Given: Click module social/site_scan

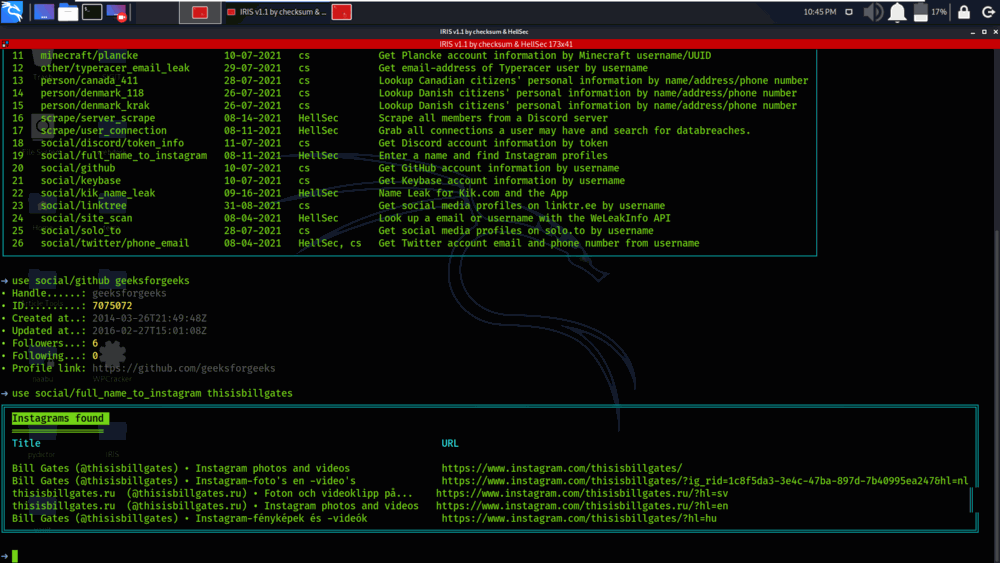Looking at the screenshot, I should (x=86, y=218).
